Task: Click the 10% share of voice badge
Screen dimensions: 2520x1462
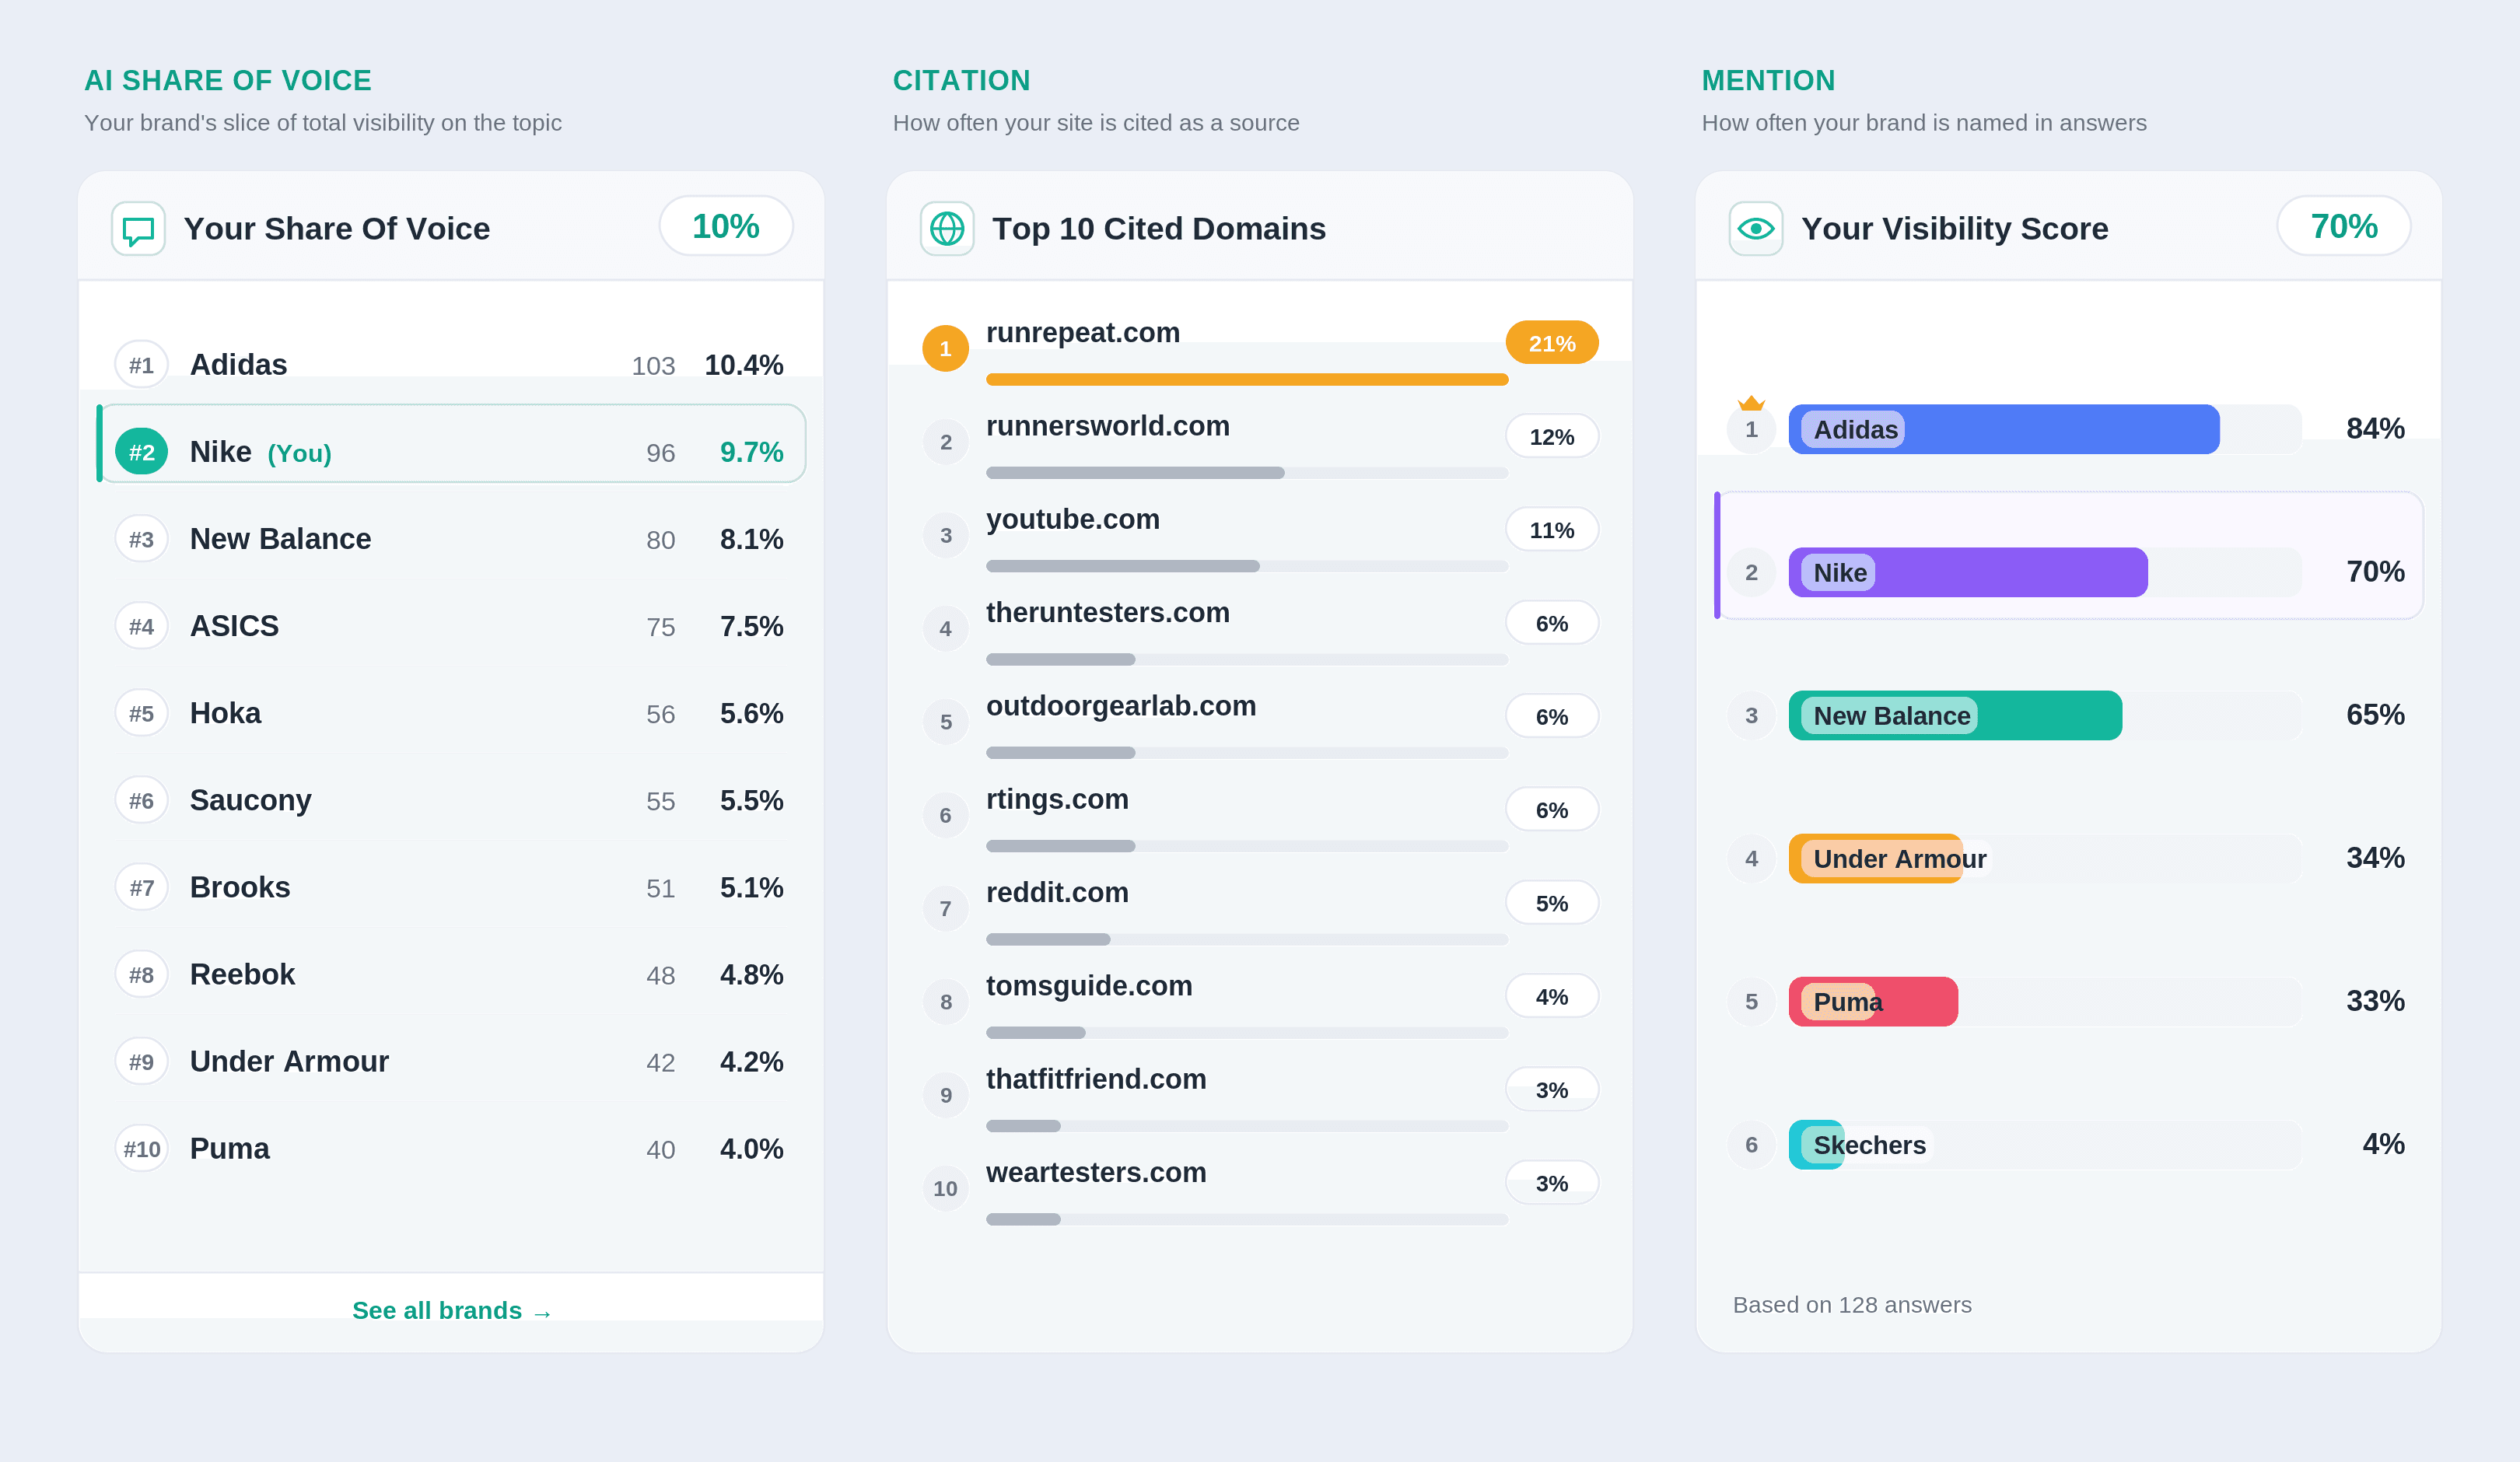Action: click(x=726, y=226)
